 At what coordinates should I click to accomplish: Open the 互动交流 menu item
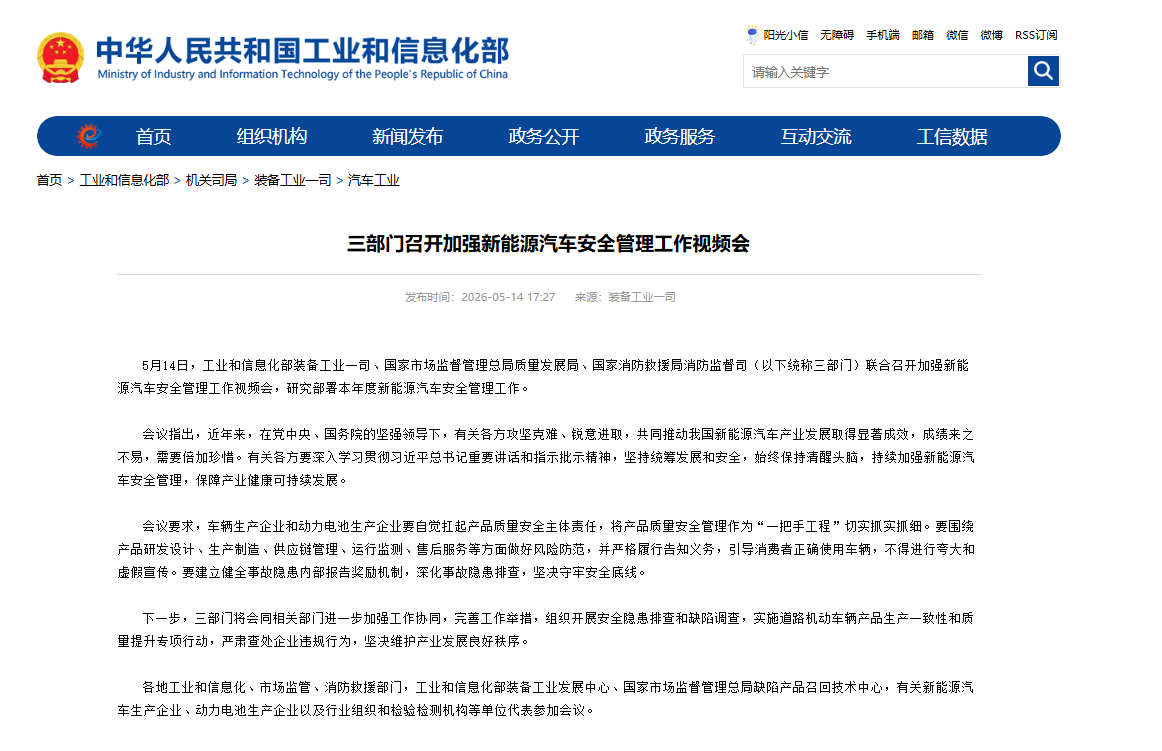[816, 136]
